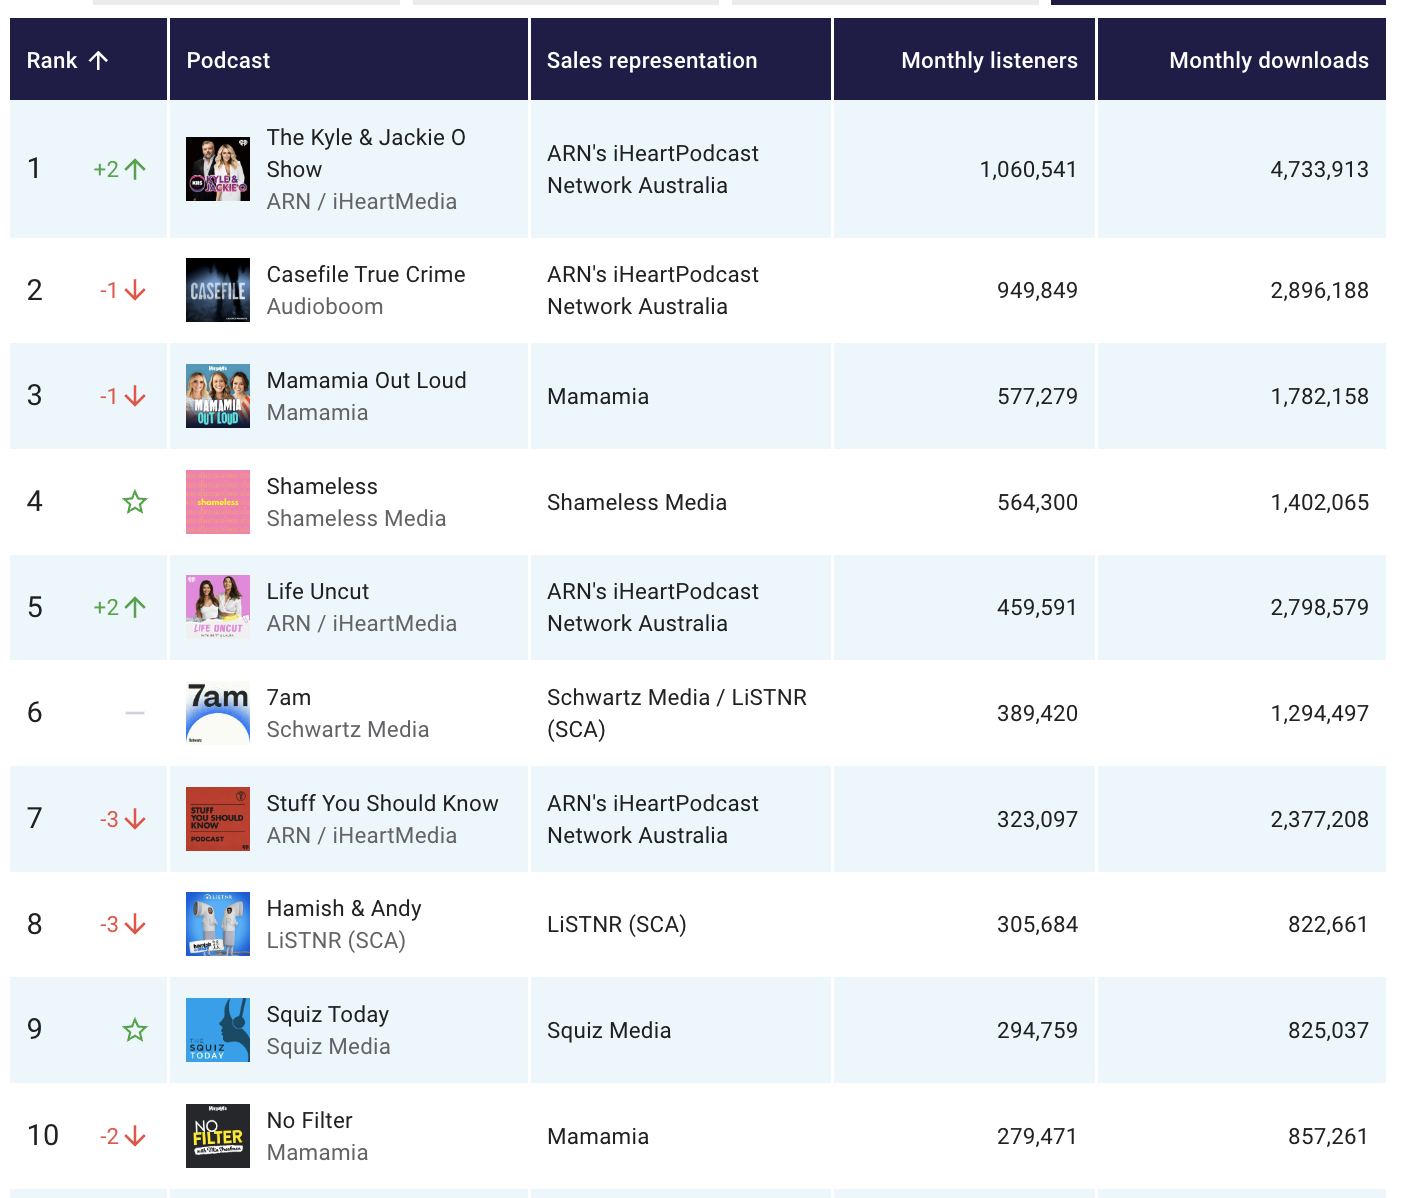1402x1198 pixels.
Task: Click the green up arrow for Life Uncut
Action: [x=135, y=607]
